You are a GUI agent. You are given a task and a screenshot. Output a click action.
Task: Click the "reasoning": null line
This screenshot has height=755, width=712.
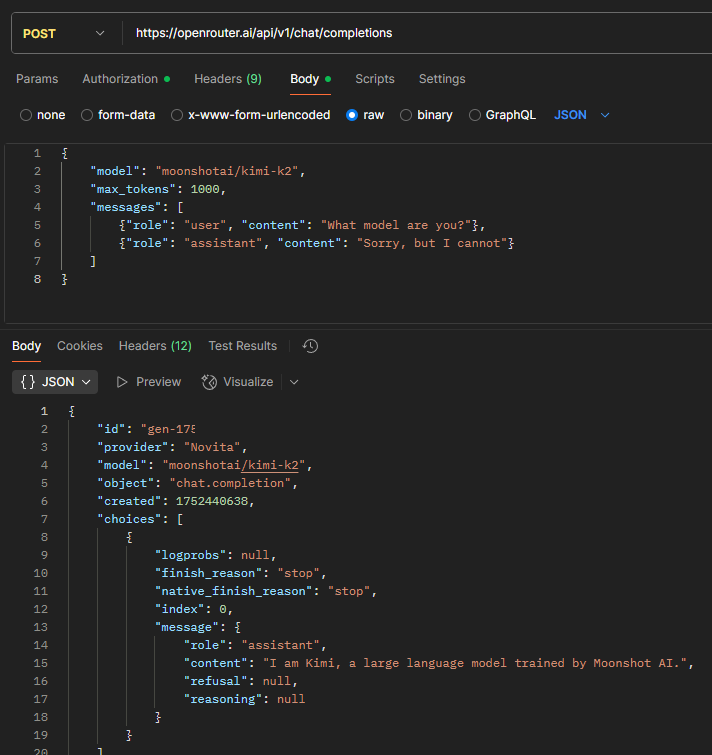click(x=245, y=699)
